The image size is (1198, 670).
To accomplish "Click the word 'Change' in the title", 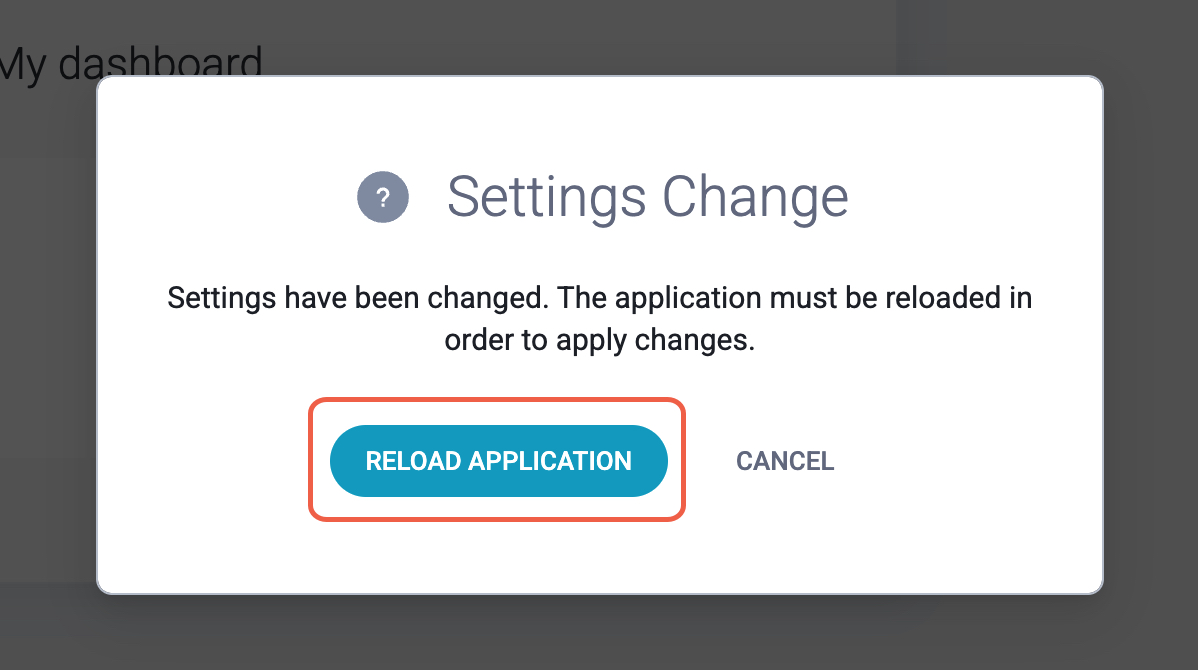I will coord(755,198).
